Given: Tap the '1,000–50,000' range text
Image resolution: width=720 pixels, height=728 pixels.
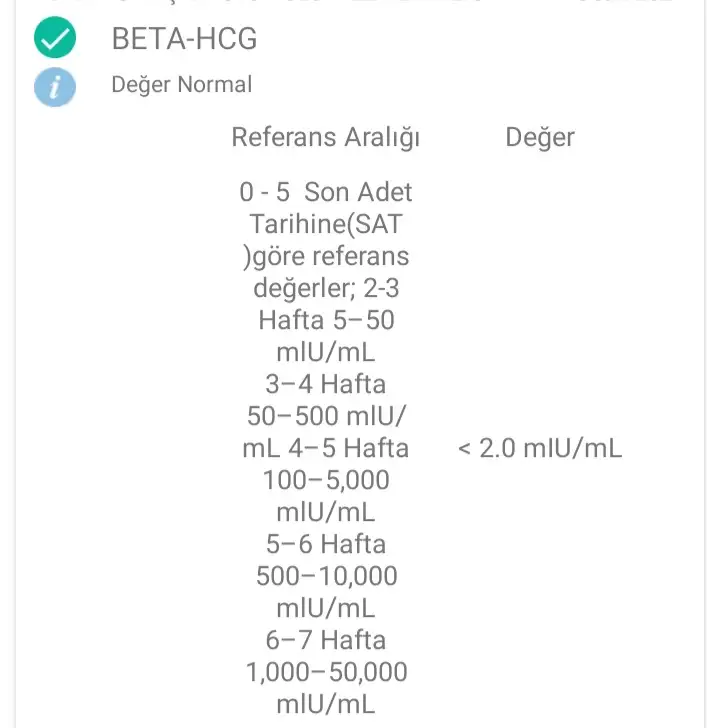Looking at the screenshot, I should pos(326,672).
